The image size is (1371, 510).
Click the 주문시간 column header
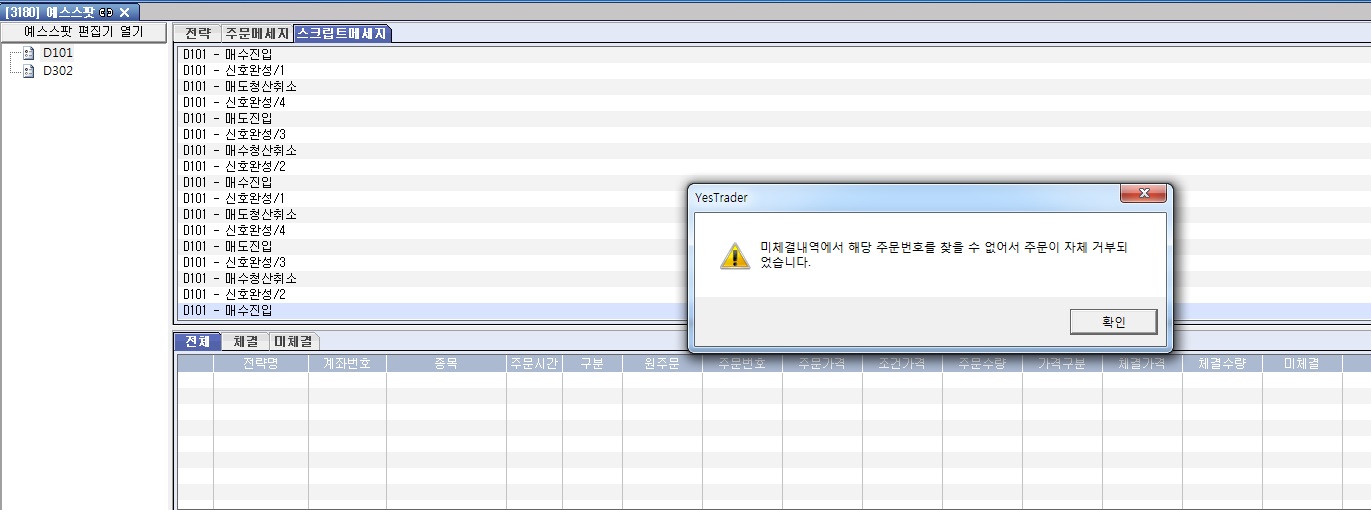pyautogui.click(x=534, y=363)
